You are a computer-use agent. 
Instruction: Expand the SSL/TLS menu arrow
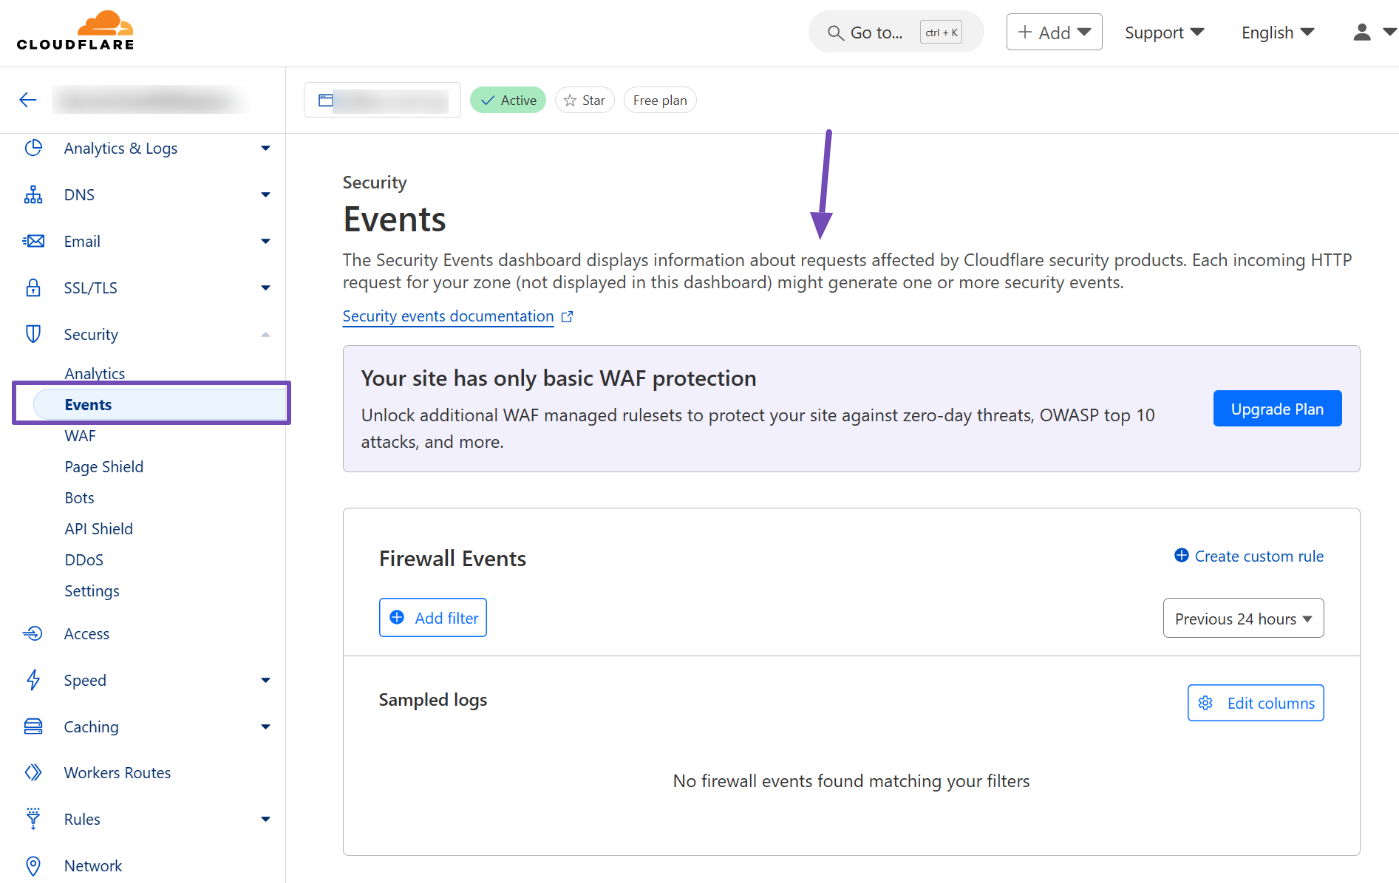coord(265,288)
